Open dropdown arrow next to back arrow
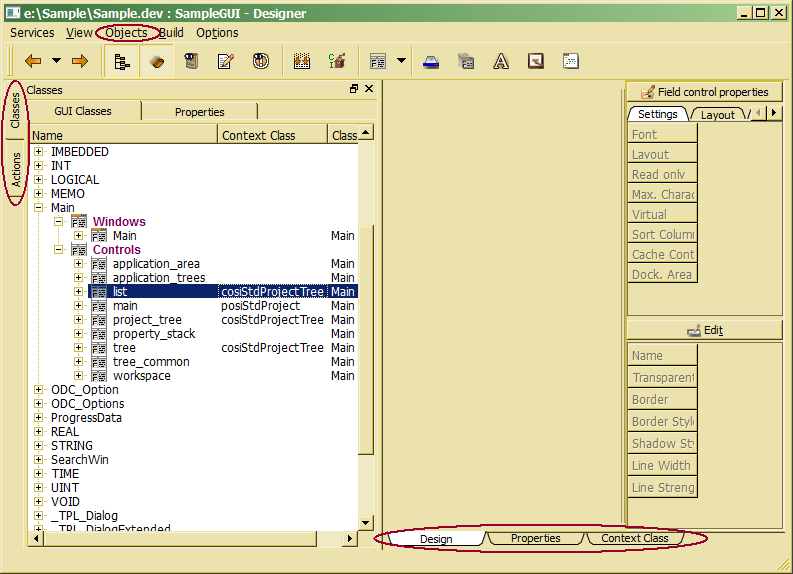The height and width of the screenshot is (574, 793). (56, 61)
